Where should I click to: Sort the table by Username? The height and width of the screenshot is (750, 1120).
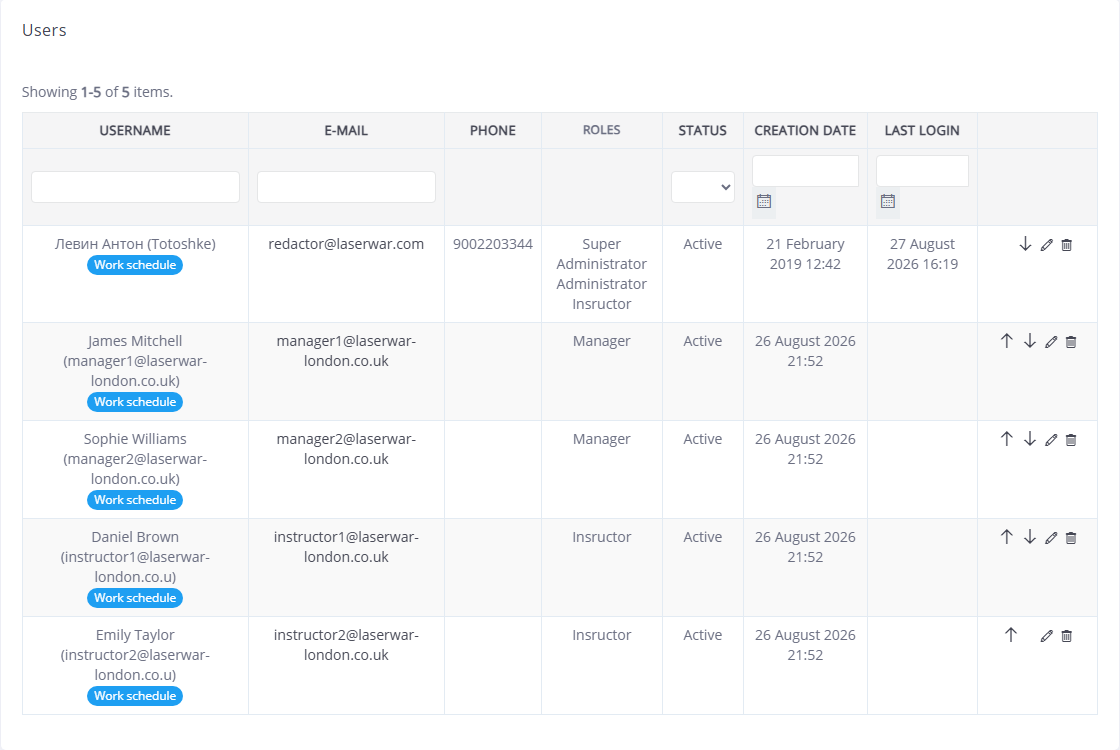[135, 131]
